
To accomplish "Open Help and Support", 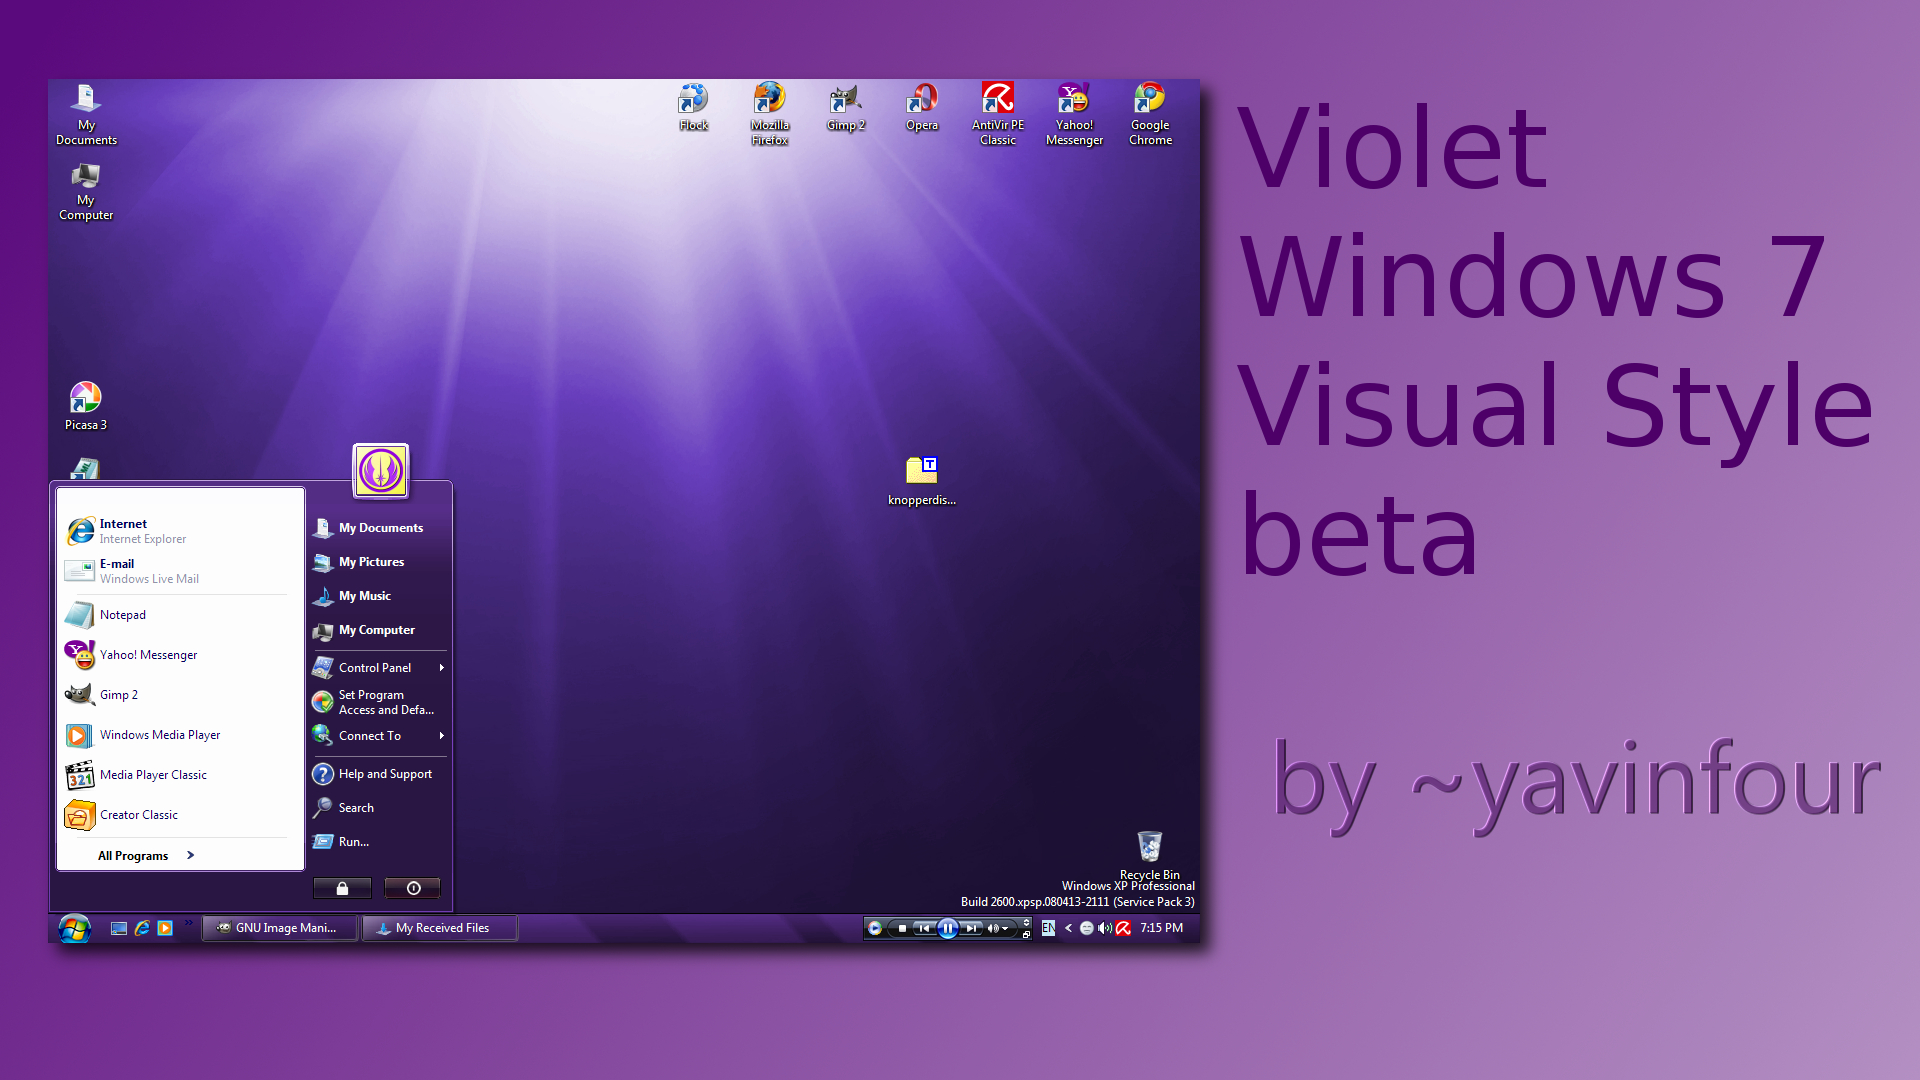I will [x=385, y=773].
